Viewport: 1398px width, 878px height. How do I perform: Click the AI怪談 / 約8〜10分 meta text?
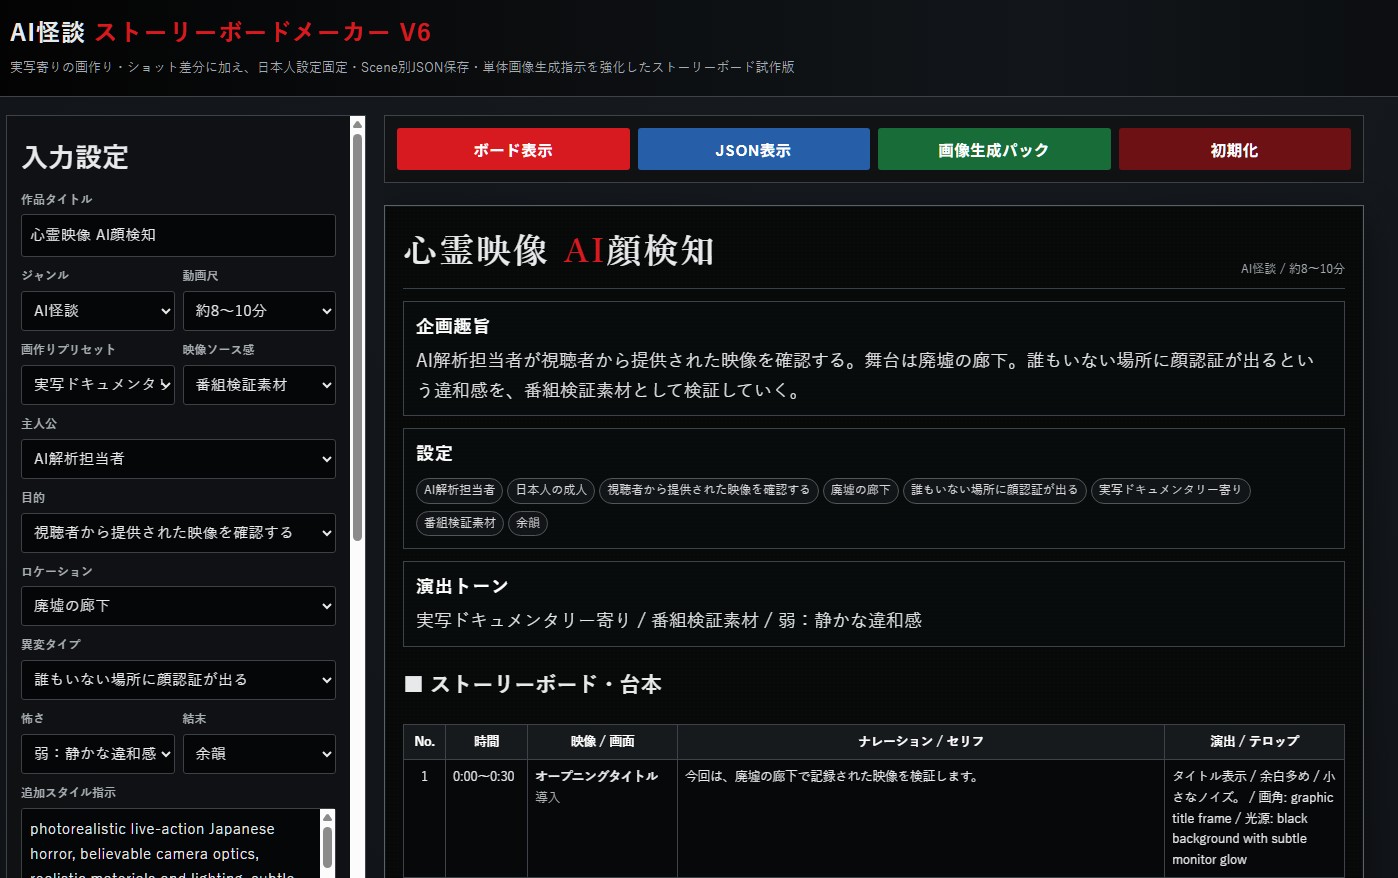coord(1292,269)
